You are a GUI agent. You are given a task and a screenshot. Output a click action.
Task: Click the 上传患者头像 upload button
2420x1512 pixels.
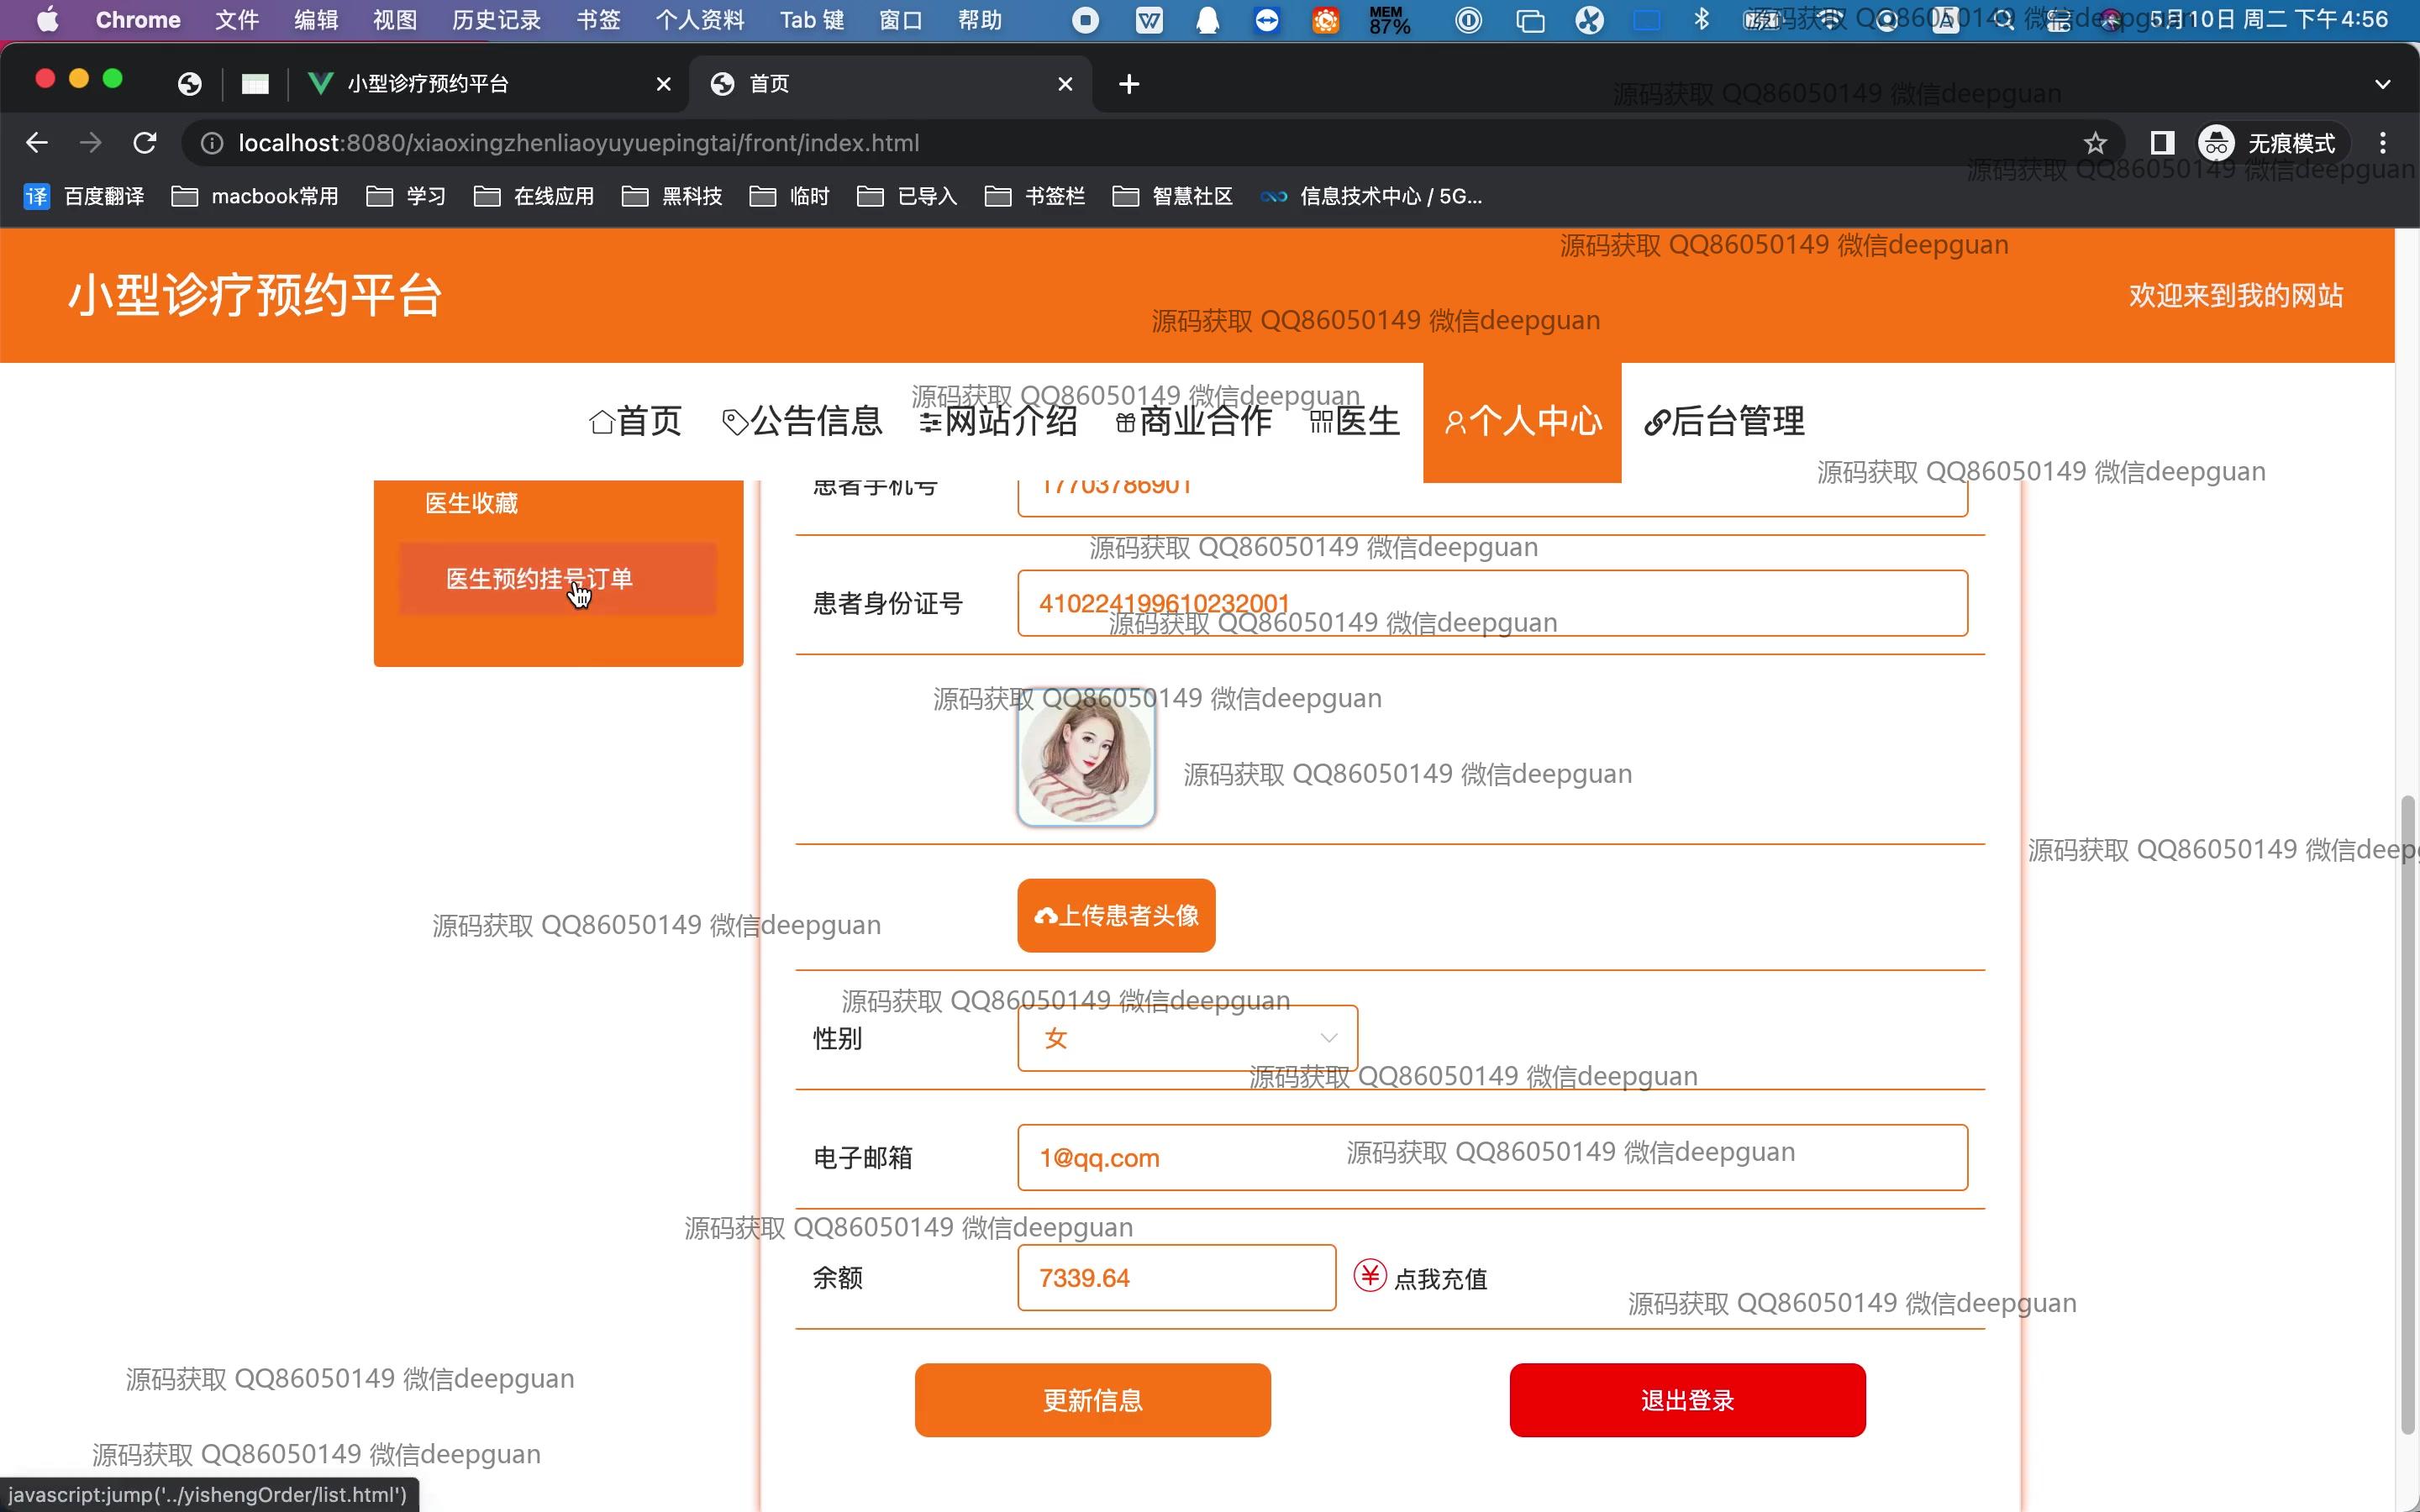click(1116, 915)
